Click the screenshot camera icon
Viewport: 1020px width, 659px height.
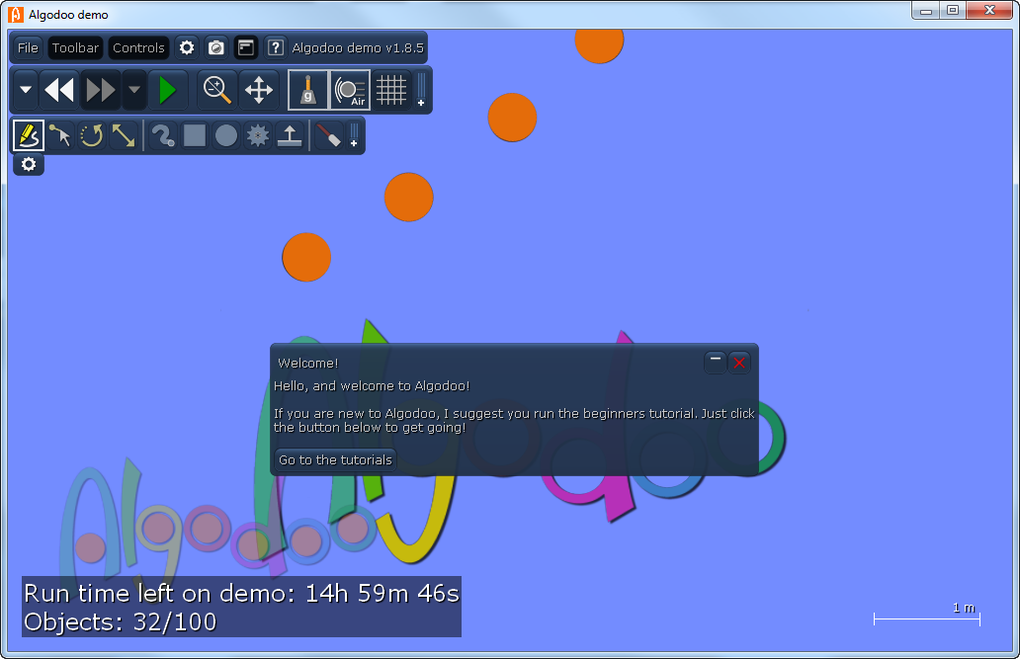coord(216,47)
